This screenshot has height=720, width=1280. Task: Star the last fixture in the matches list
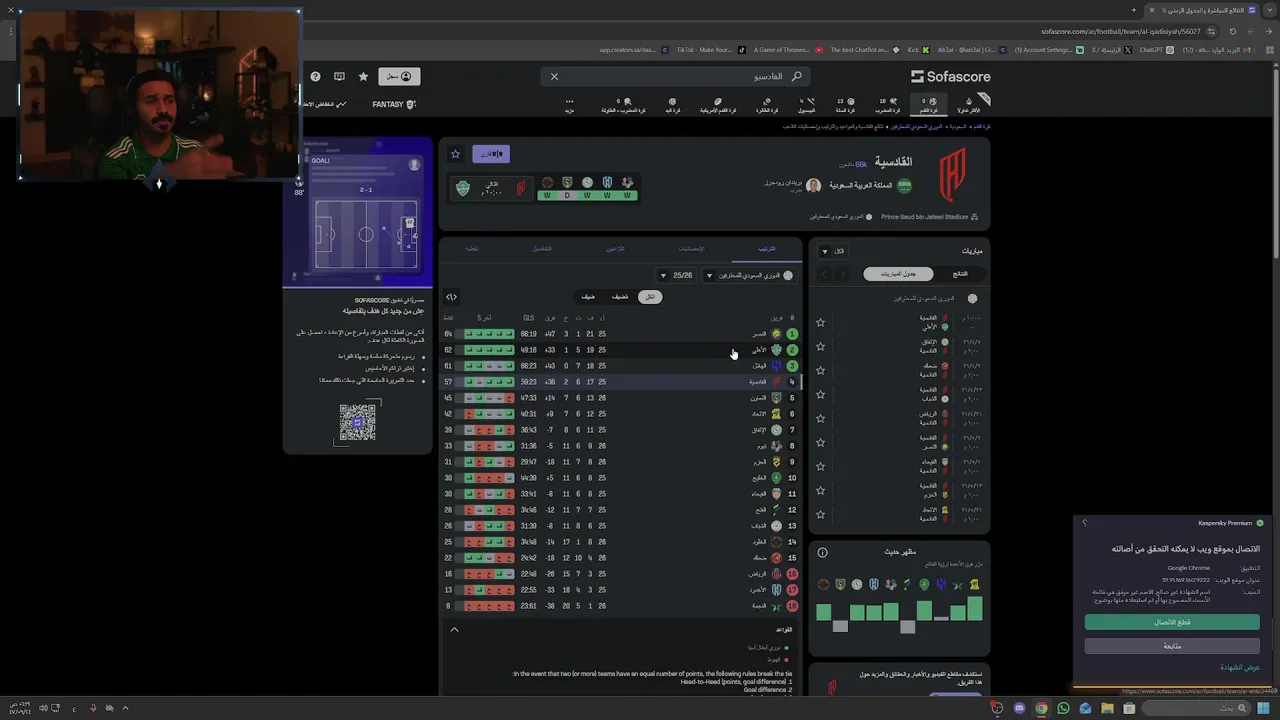(820, 514)
